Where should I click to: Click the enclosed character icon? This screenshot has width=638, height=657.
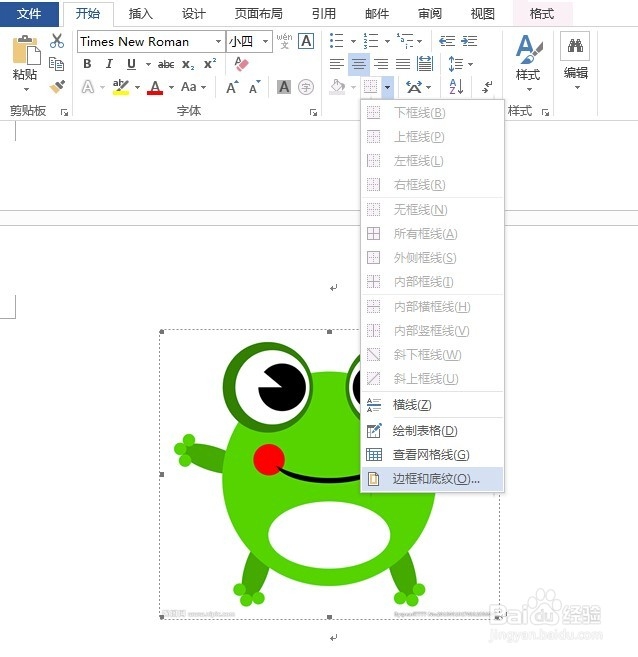click(x=306, y=87)
